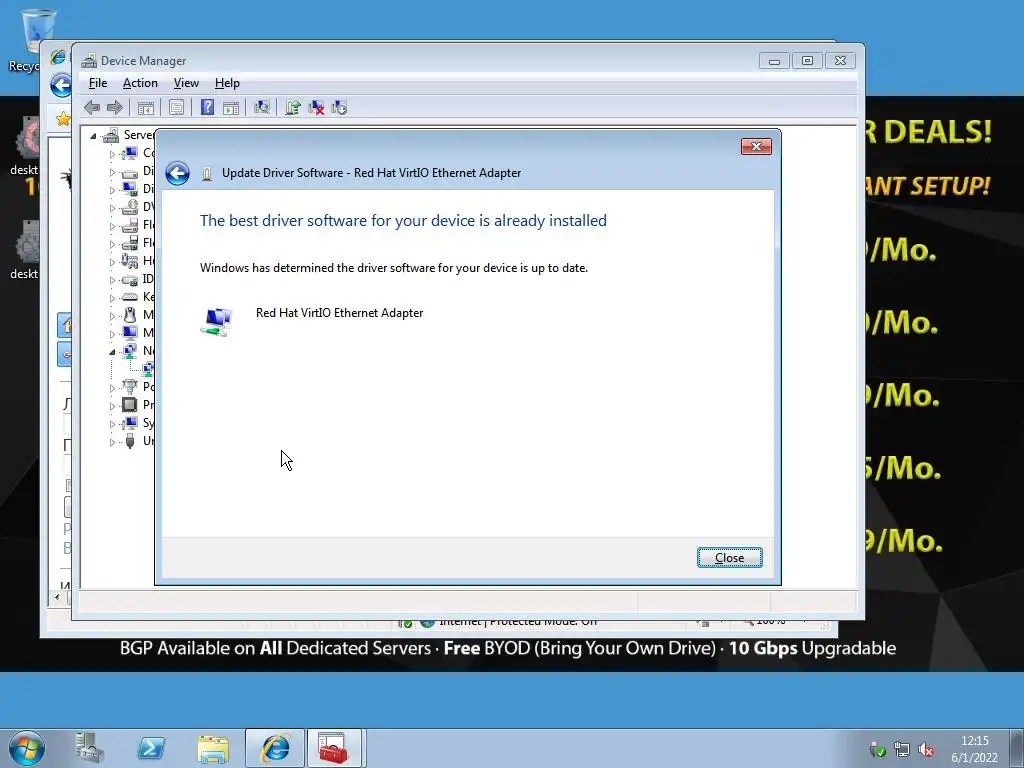This screenshot has width=1024, height=768.
Task: Open the Help menu
Action: click(x=227, y=83)
